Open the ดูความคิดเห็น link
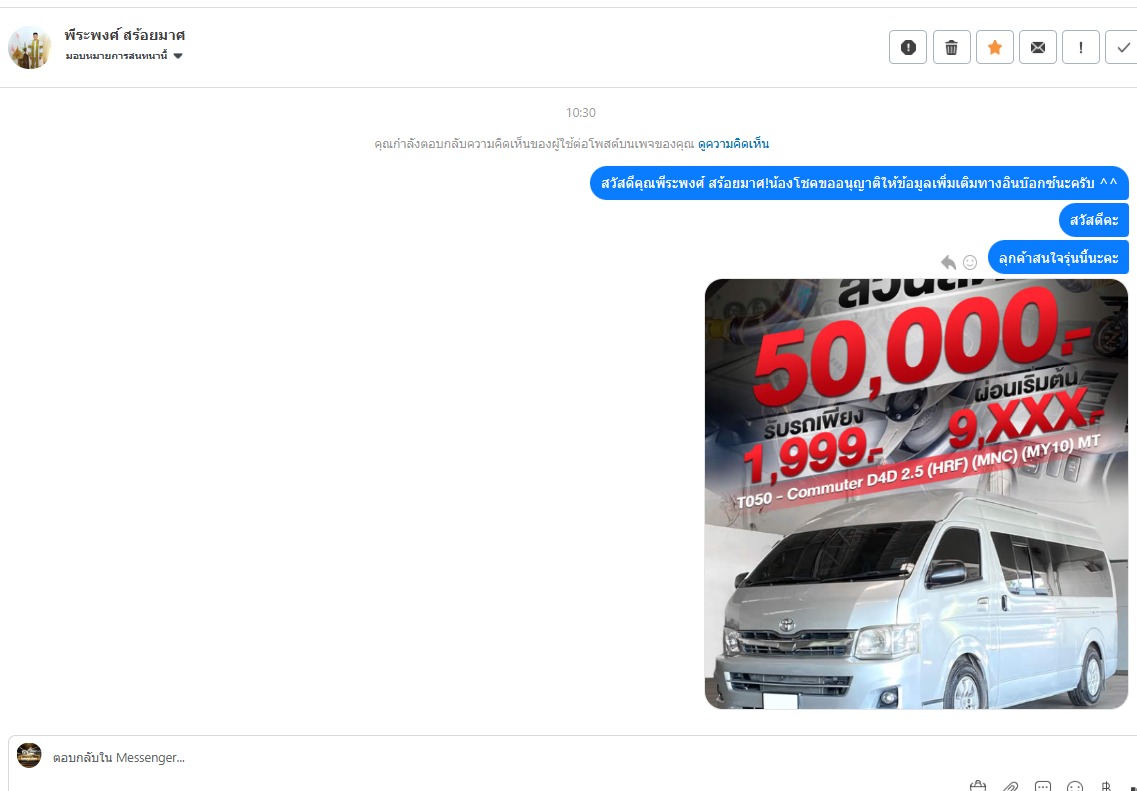Viewport: 1137px width, 791px height. click(733, 144)
